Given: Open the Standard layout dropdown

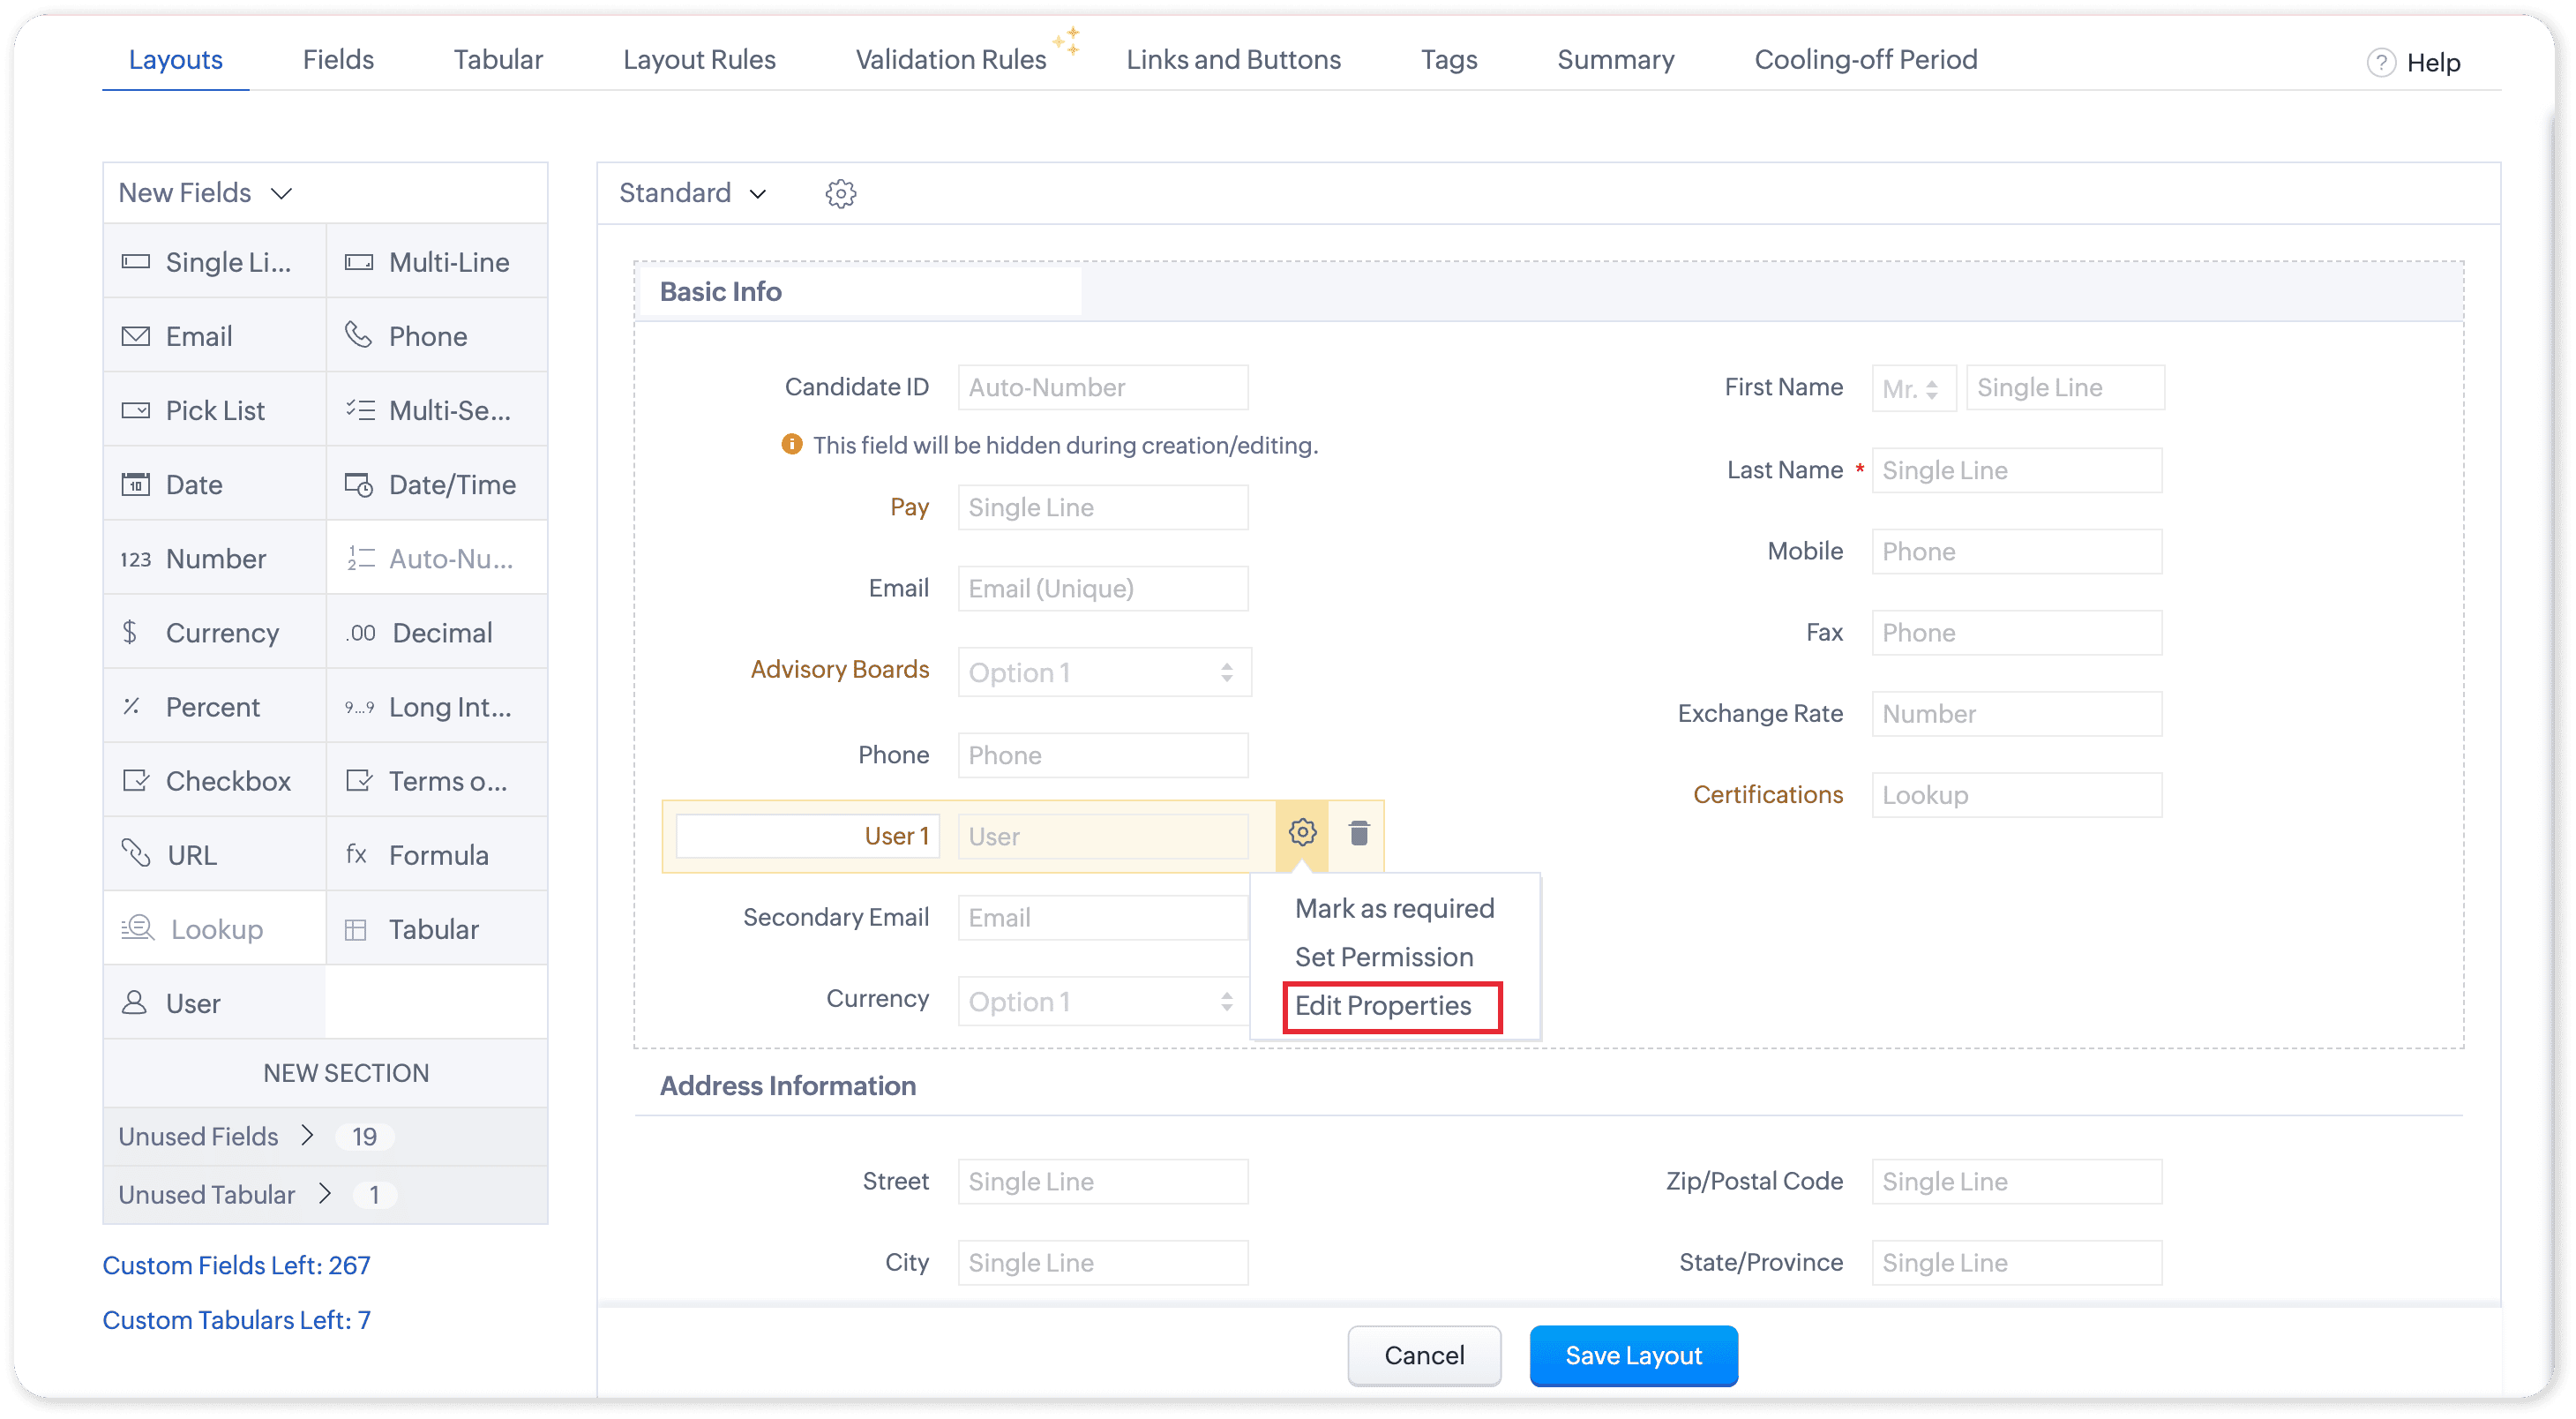Looking at the screenshot, I should 693,193.
